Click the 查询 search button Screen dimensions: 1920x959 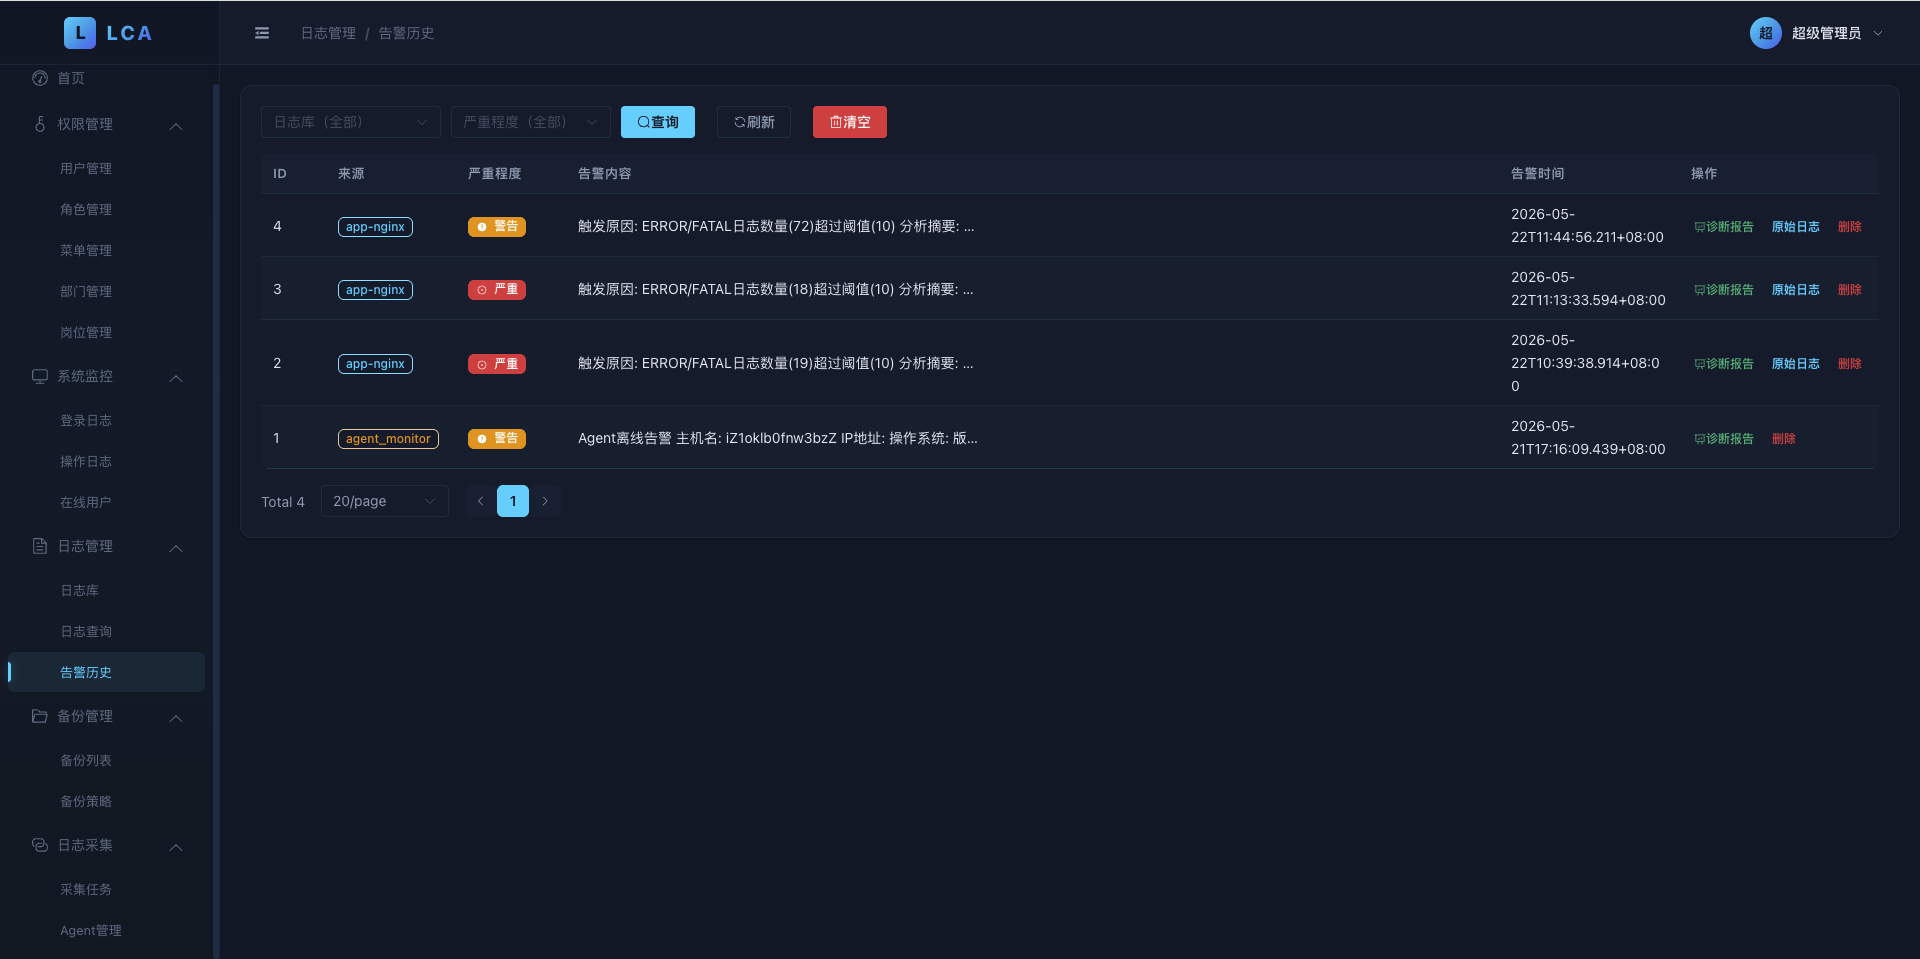coord(658,122)
